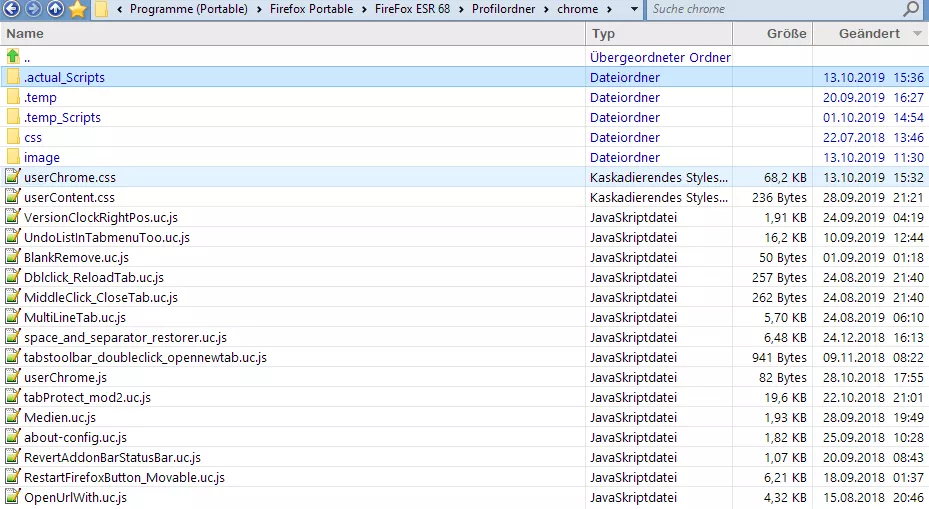
Task: Sort by the Größe column header
Action: [786, 33]
